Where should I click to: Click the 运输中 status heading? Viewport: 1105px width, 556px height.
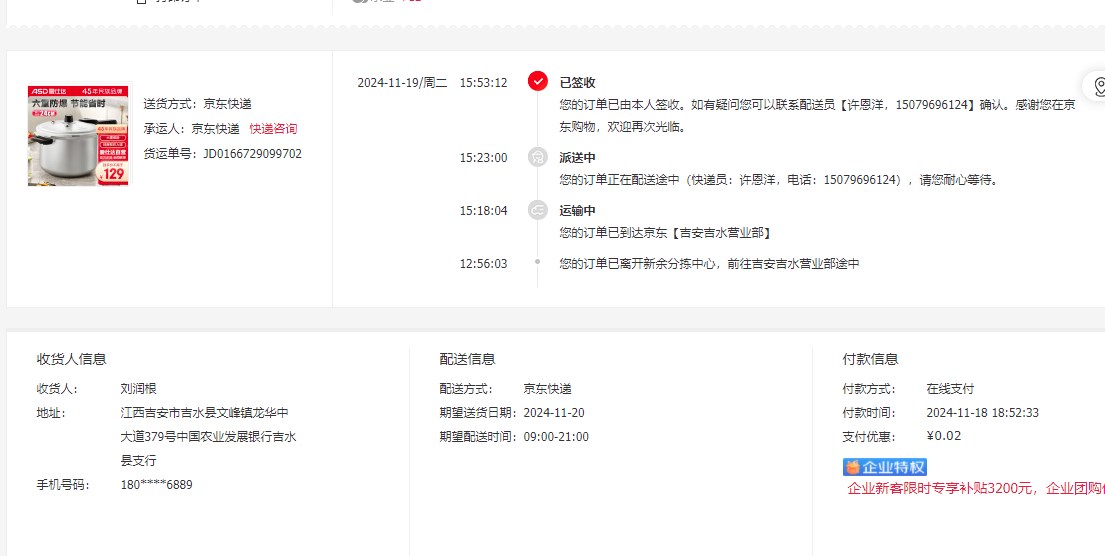(577, 210)
